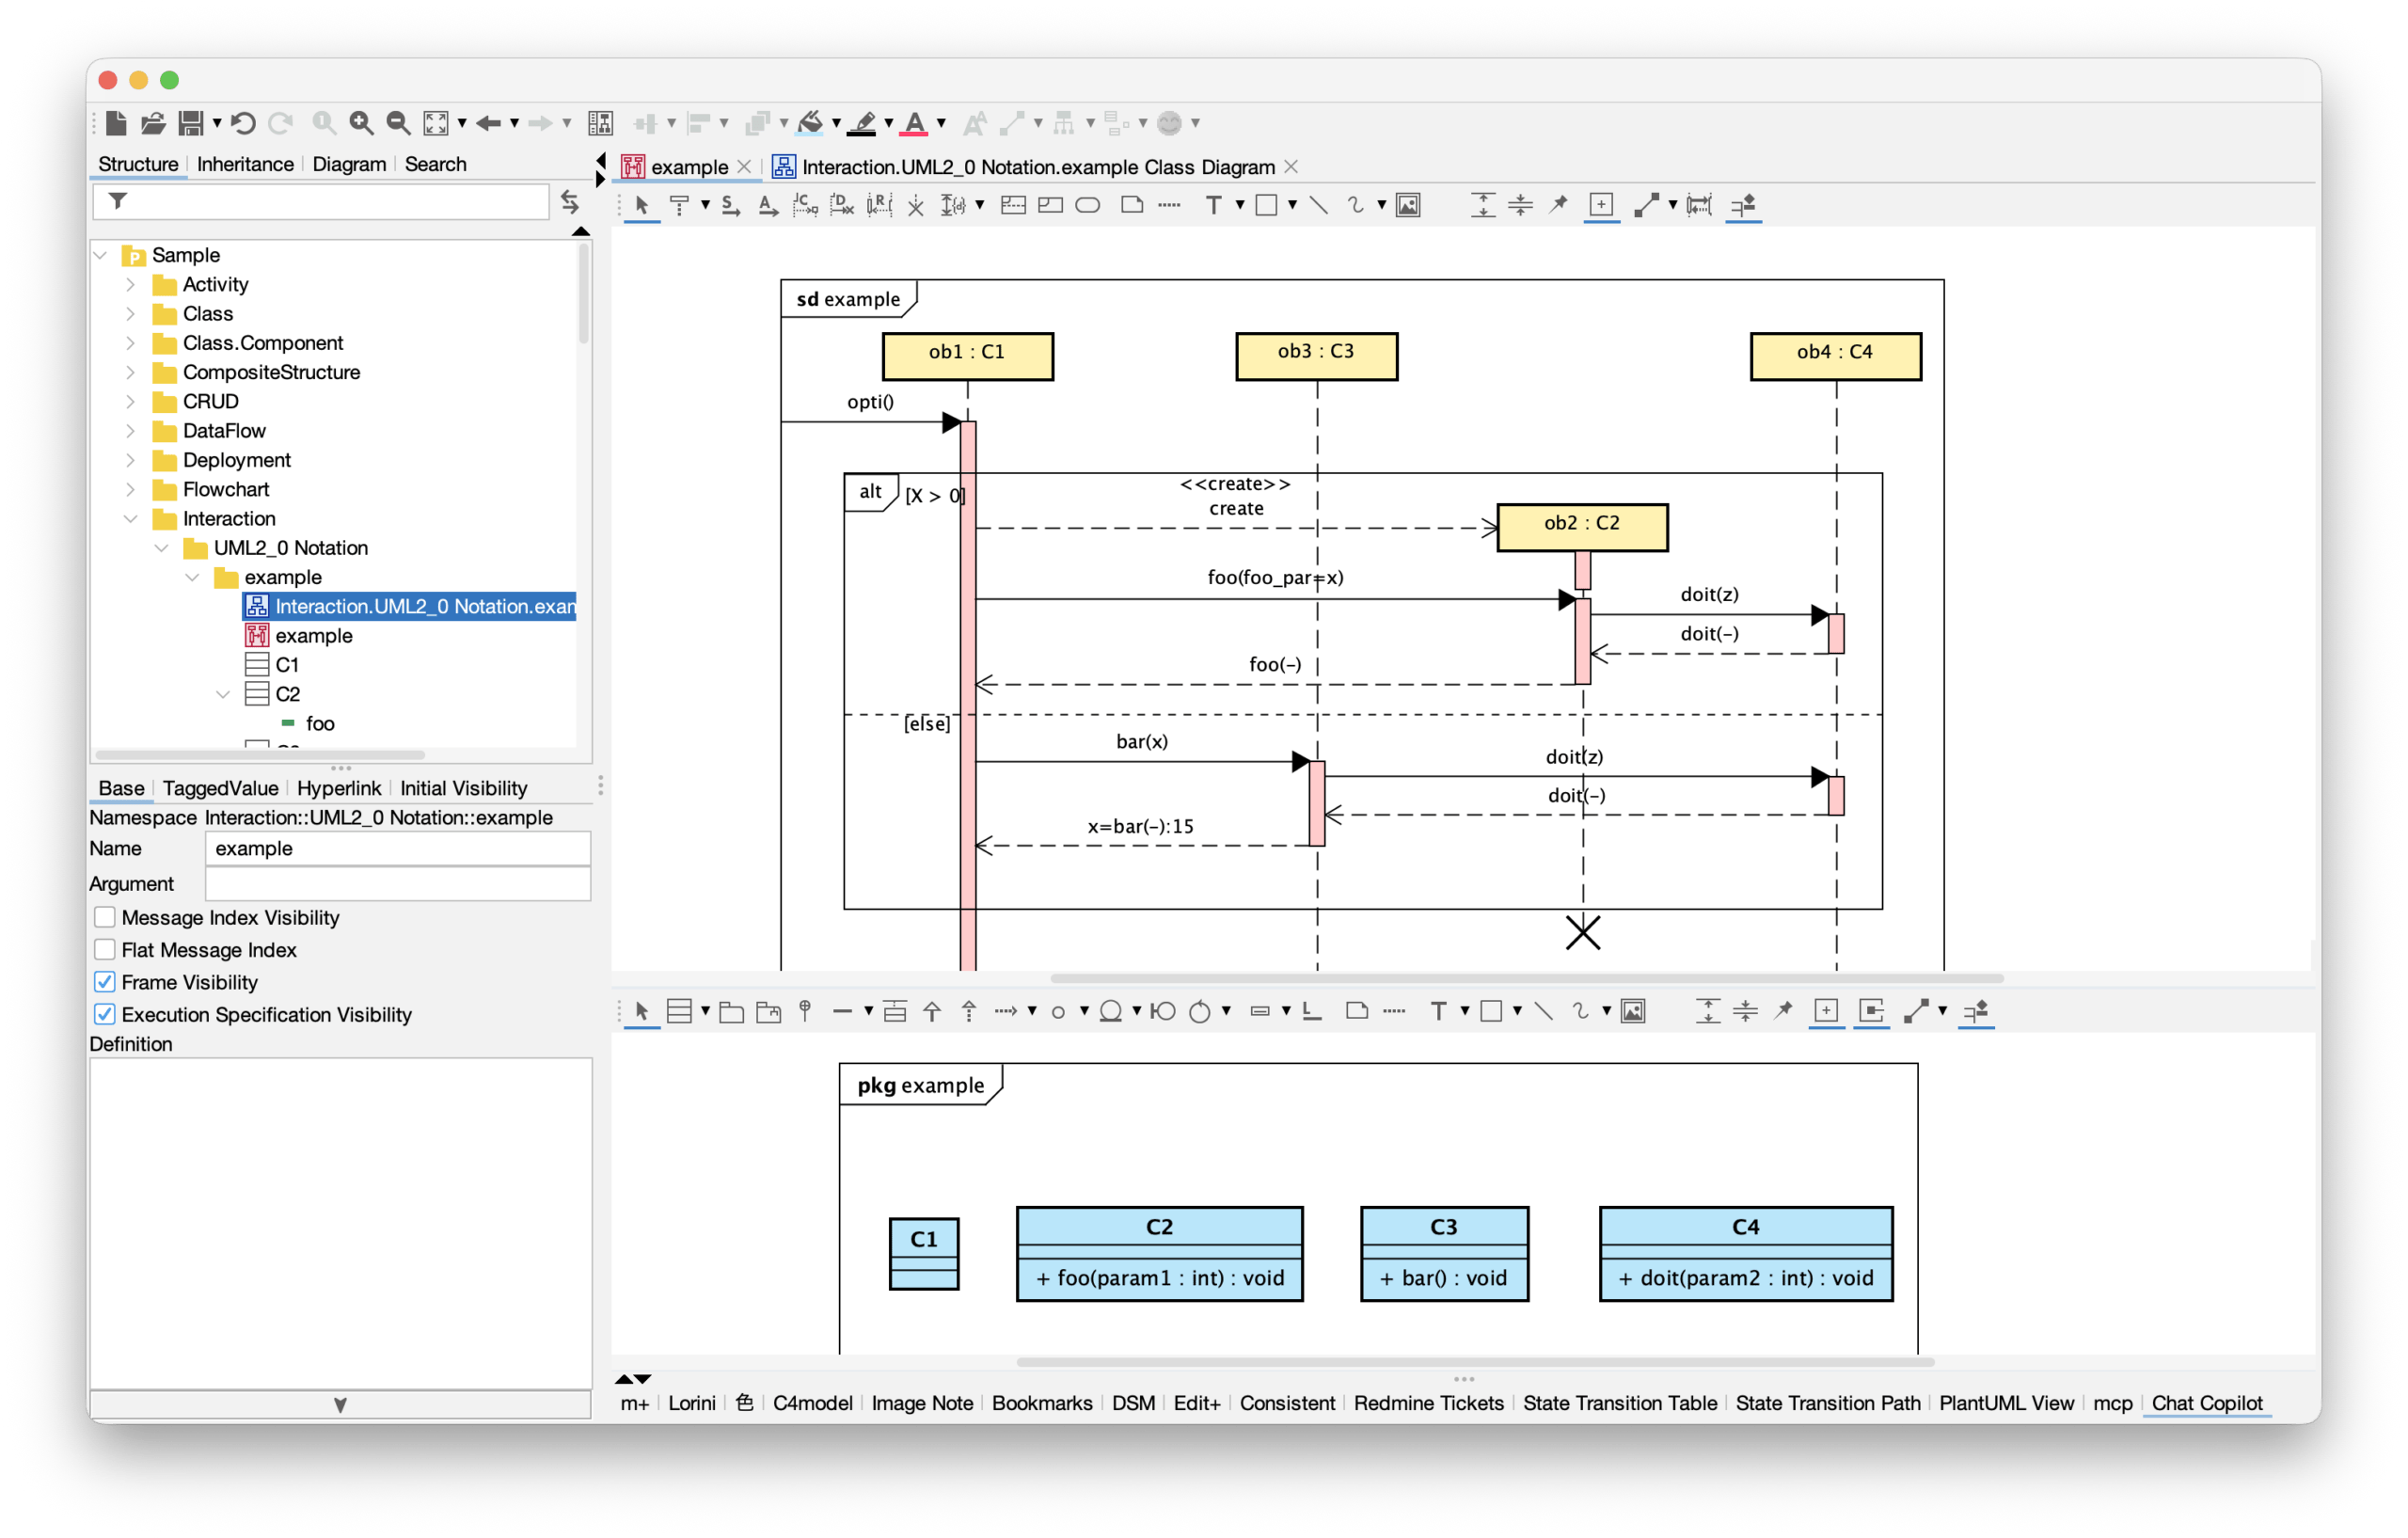Toggle Flat Message Index

click(x=104, y=949)
